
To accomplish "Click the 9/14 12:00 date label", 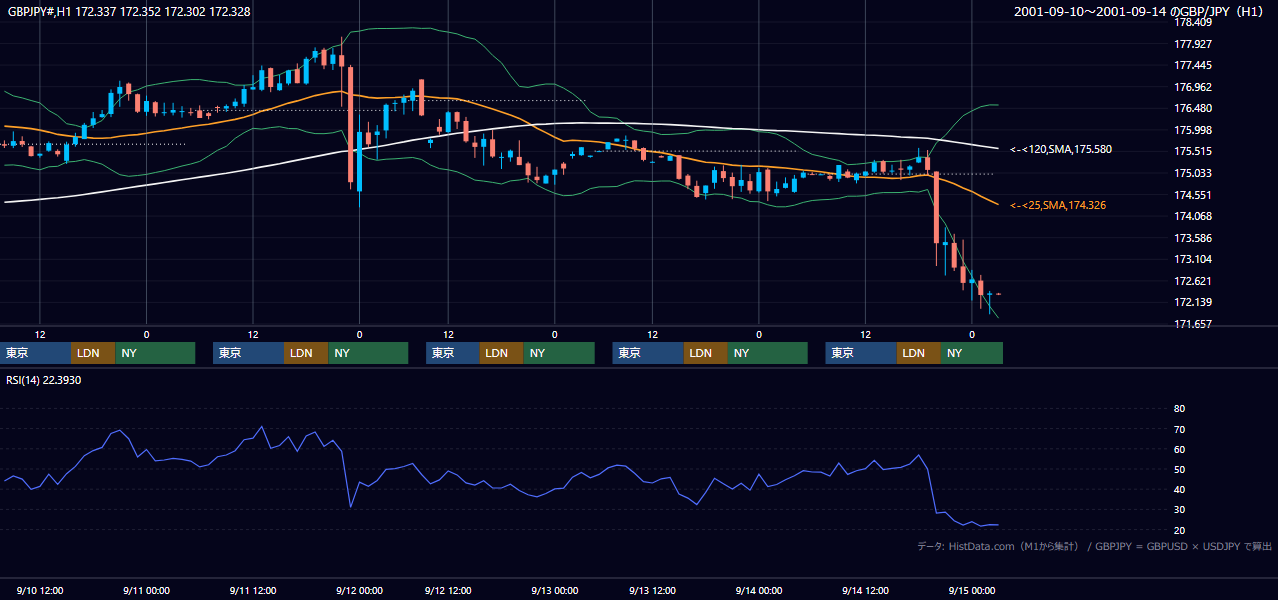I will tap(865, 590).
